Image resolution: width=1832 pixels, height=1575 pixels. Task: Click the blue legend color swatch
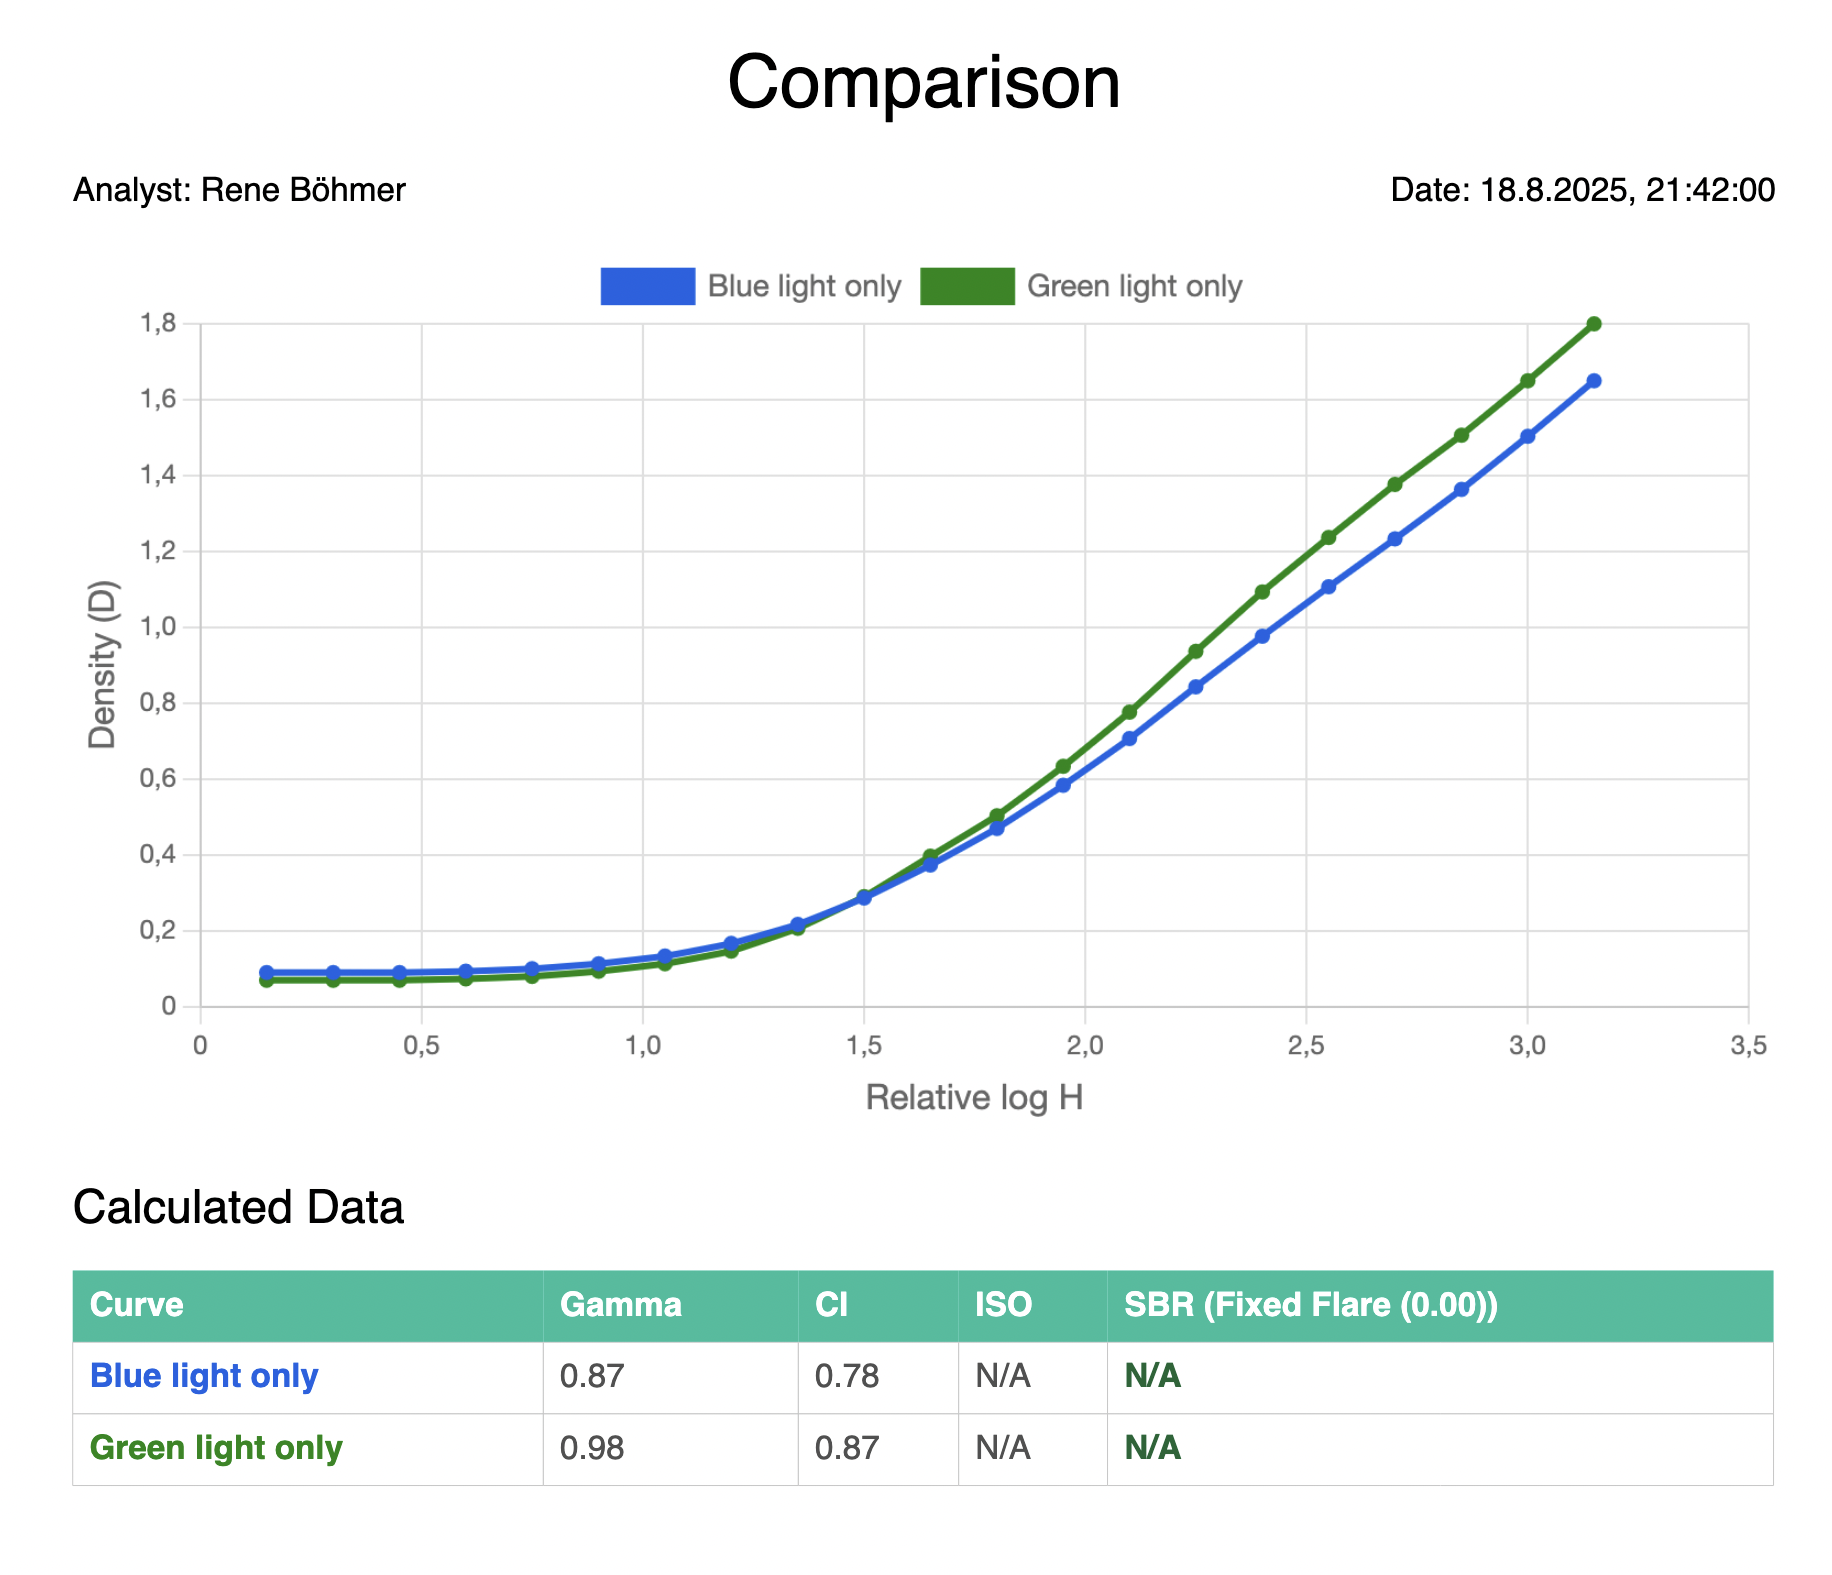tap(647, 286)
